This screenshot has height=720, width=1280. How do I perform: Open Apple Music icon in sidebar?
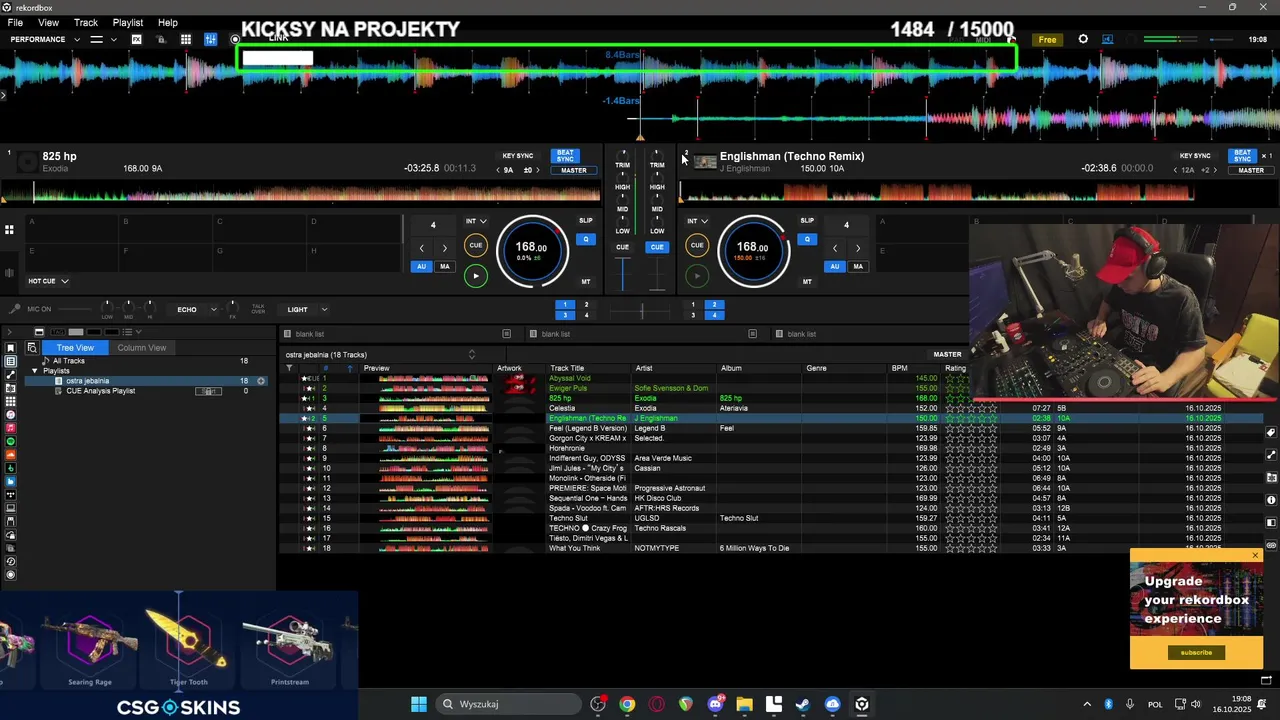click(10, 428)
